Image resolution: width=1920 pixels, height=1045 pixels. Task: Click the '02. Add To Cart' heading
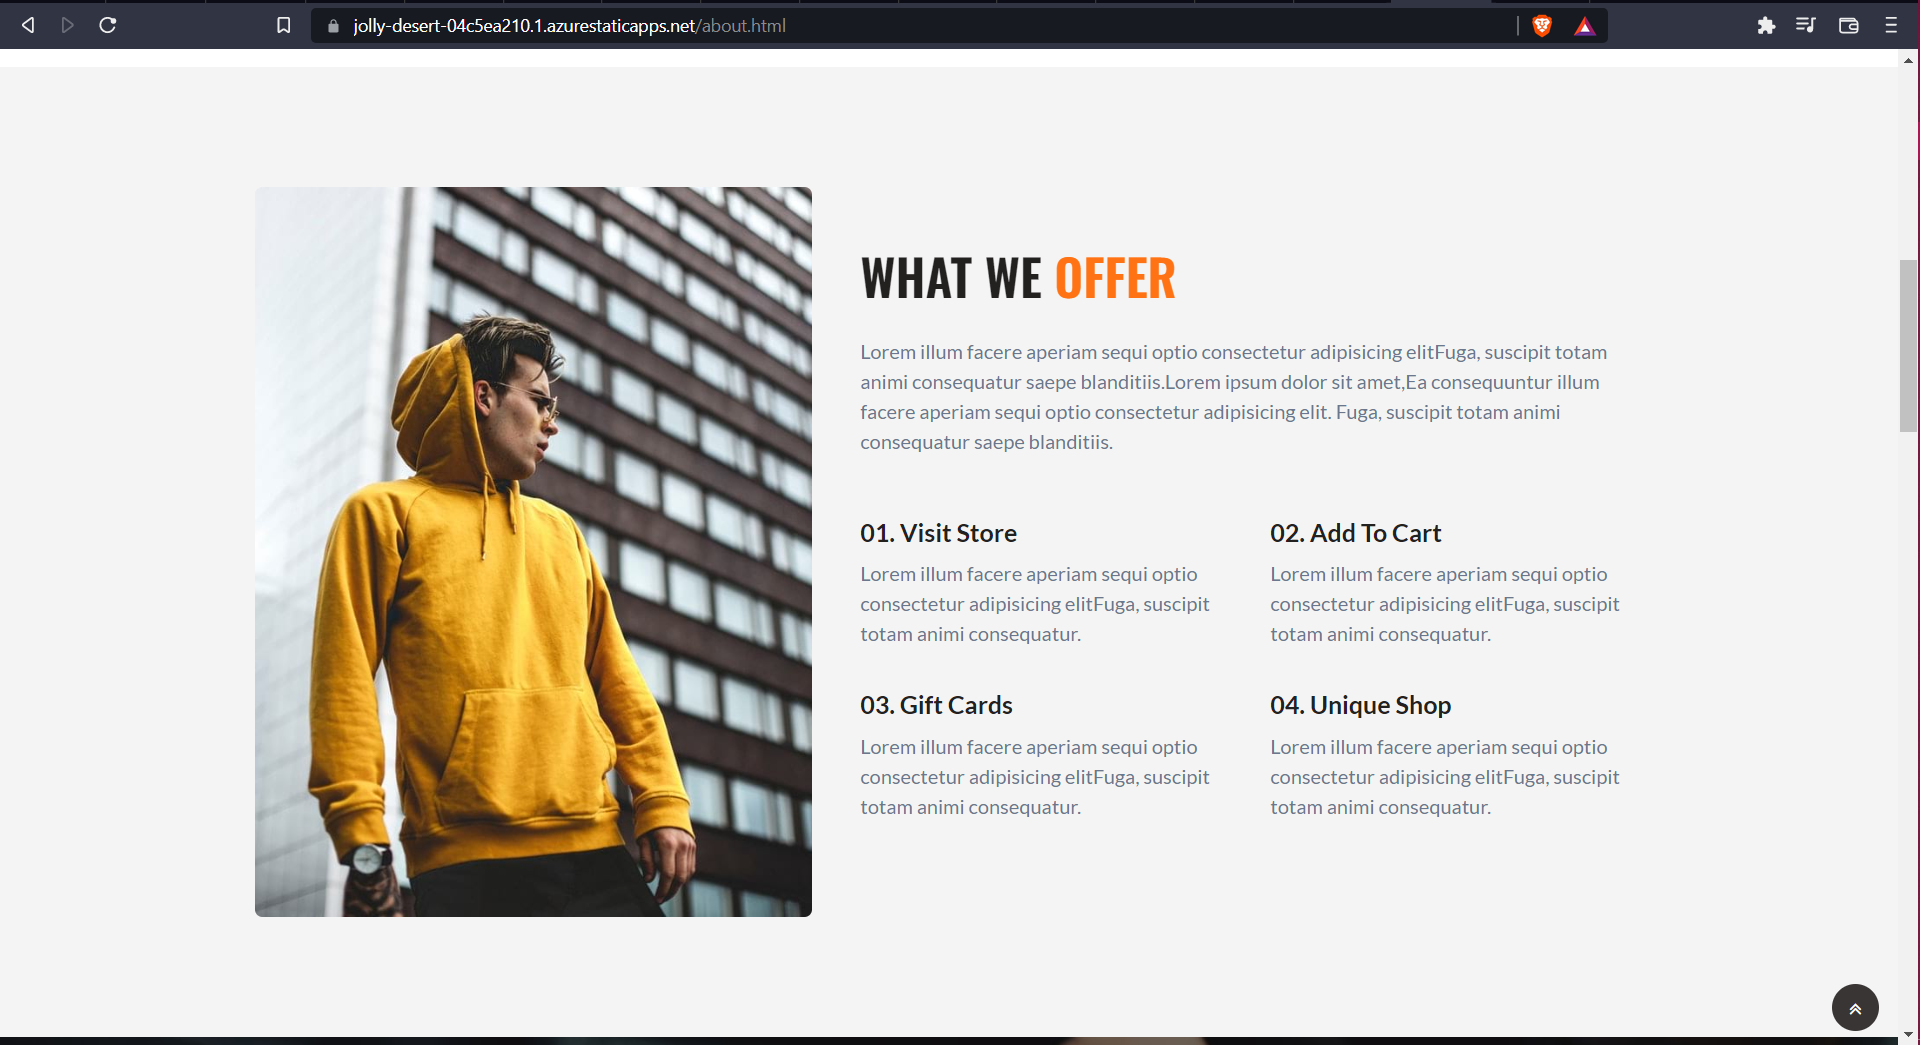pos(1355,533)
